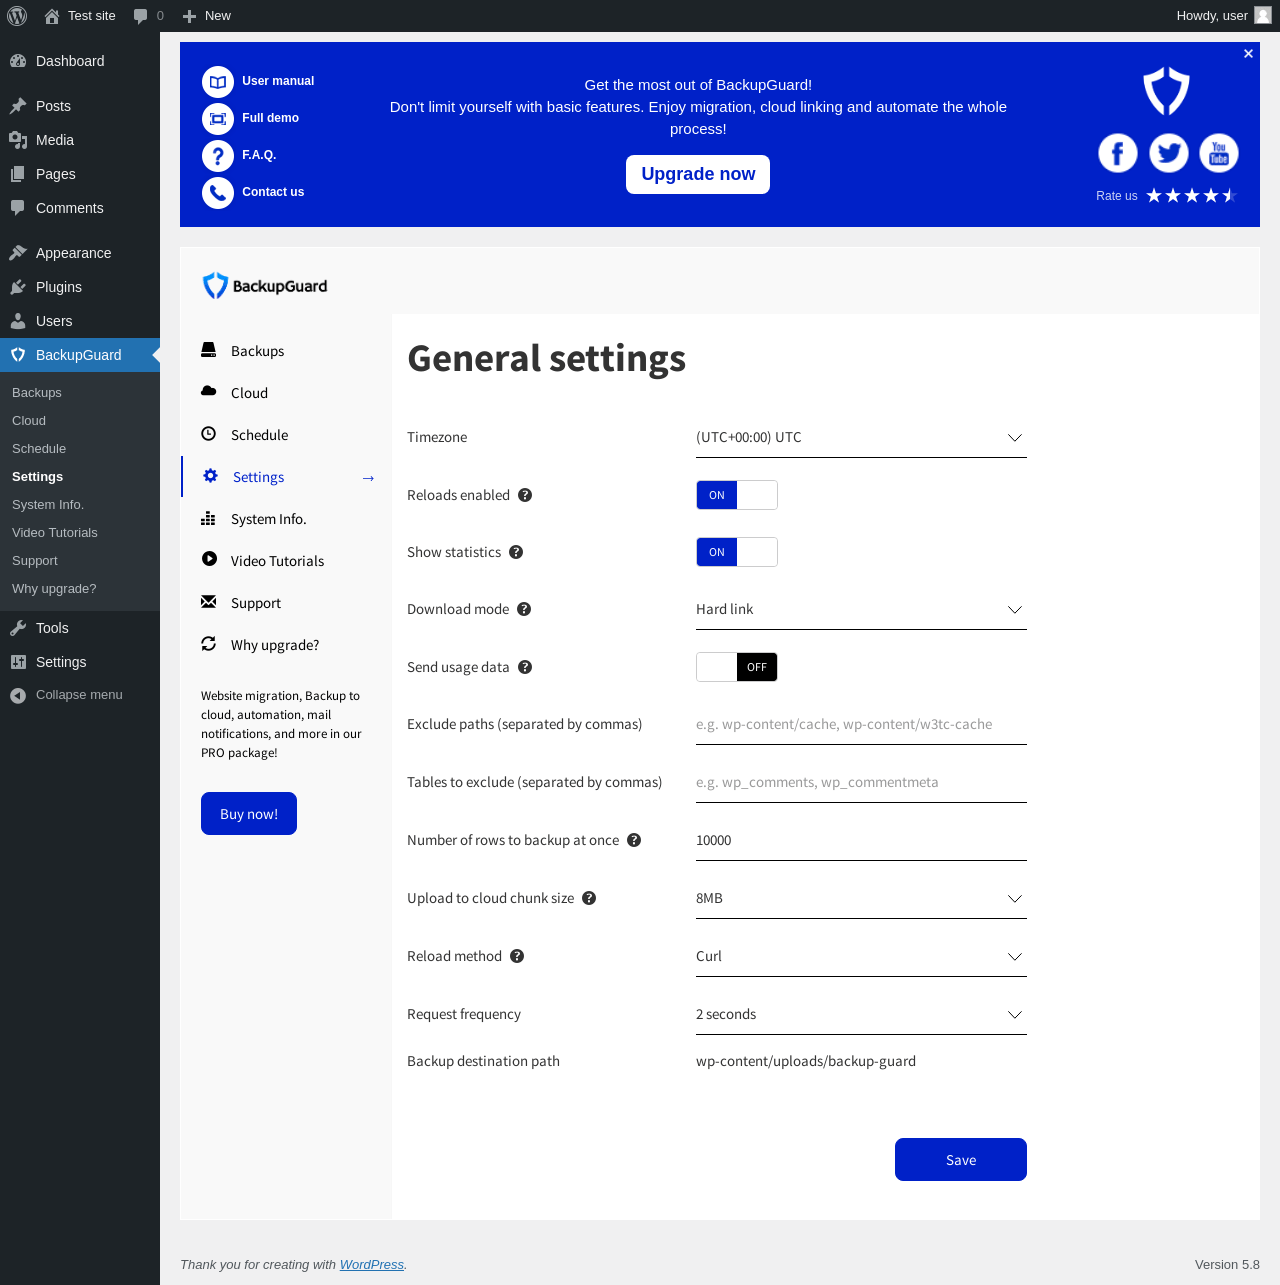Toggle the Show statistics switch
1280x1285 pixels.
pos(737,552)
